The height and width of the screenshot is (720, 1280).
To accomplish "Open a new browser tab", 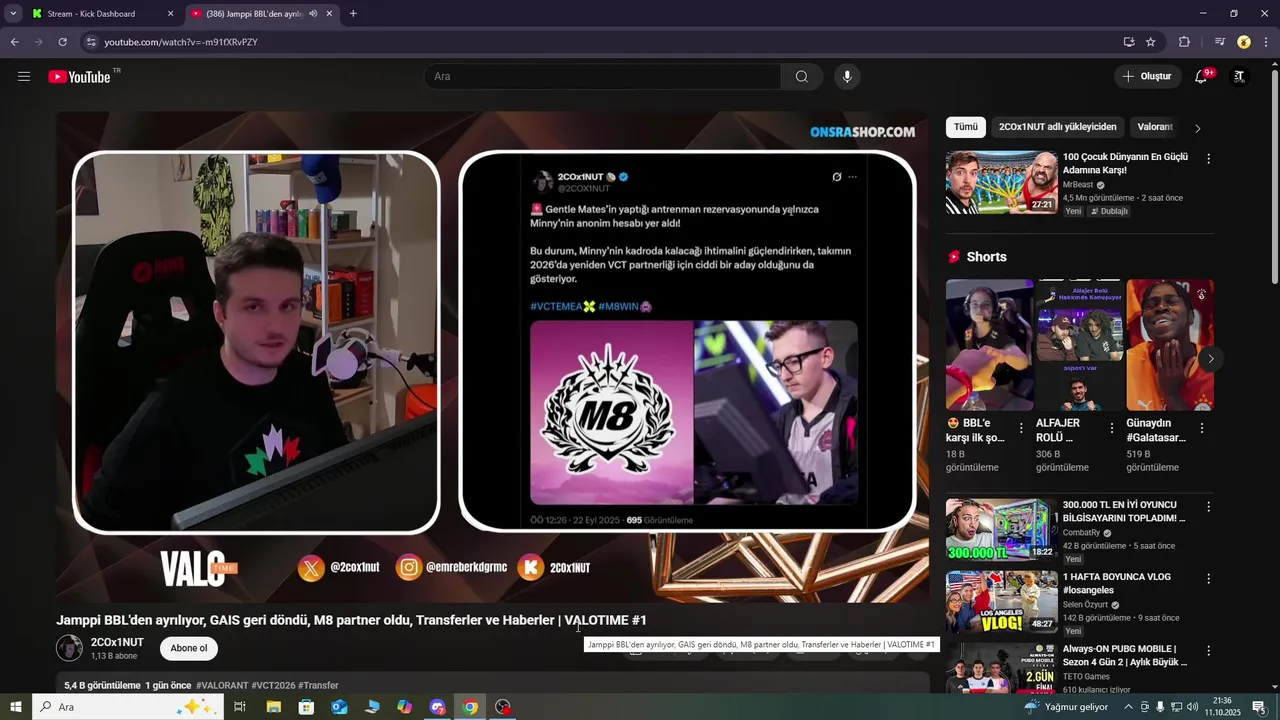I will [x=353, y=14].
